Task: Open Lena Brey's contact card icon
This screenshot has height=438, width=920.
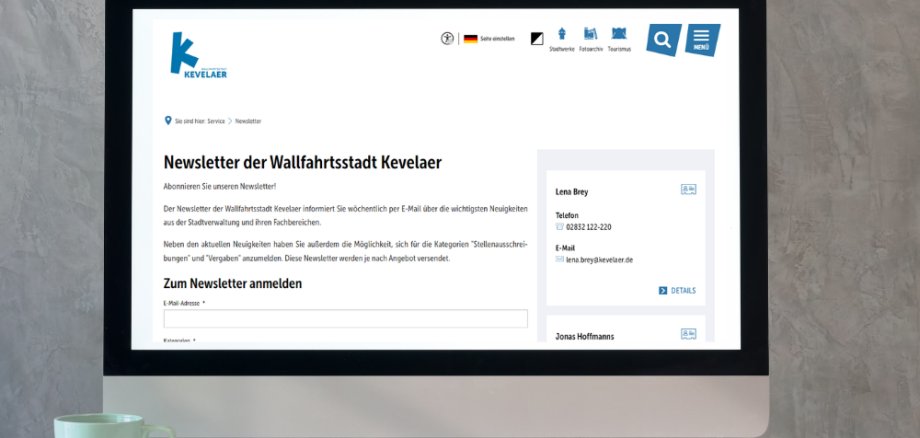Action: pyautogui.click(x=688, y=189)
